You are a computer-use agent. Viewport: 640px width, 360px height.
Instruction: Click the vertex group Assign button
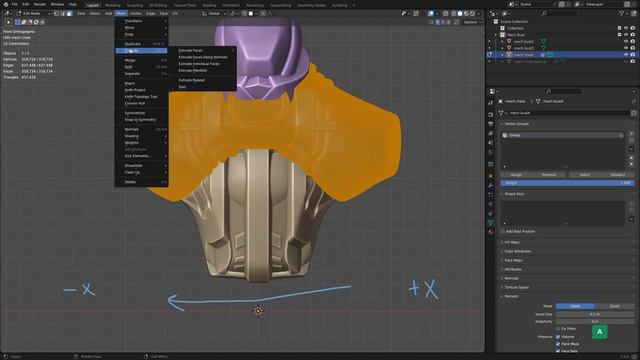[x=516, y=175]
